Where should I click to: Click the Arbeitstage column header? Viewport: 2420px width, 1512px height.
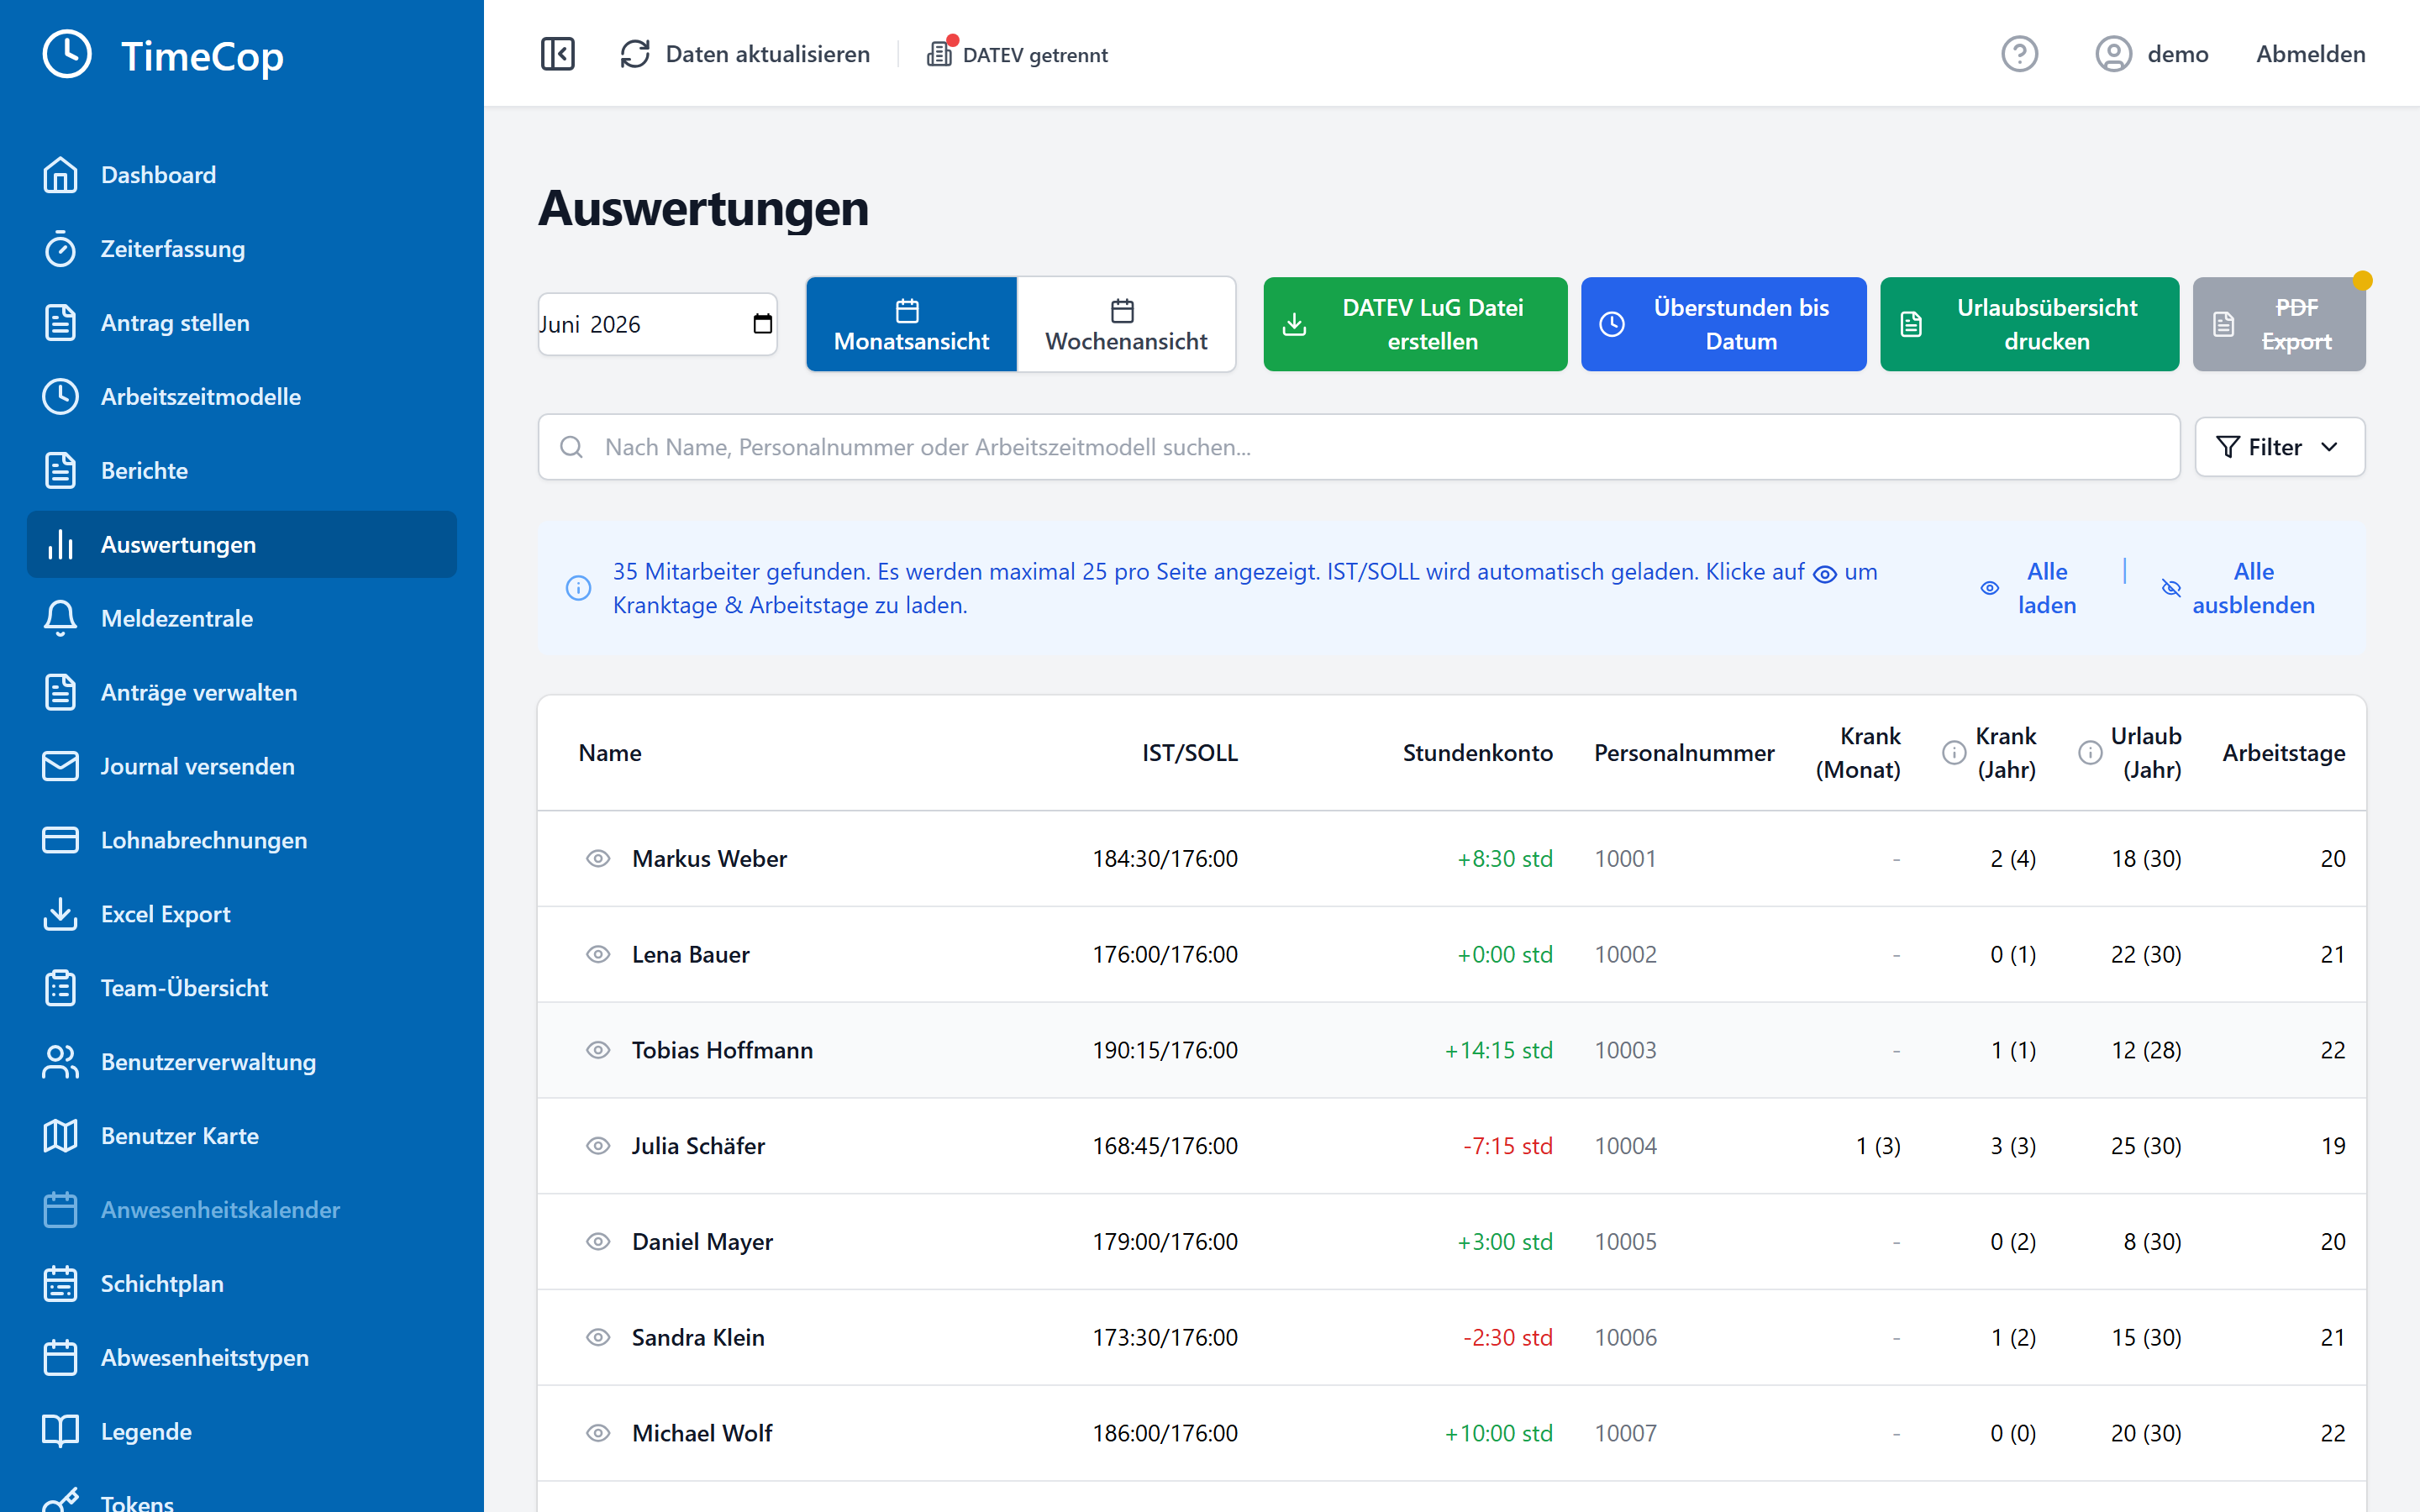(2284, 753)
